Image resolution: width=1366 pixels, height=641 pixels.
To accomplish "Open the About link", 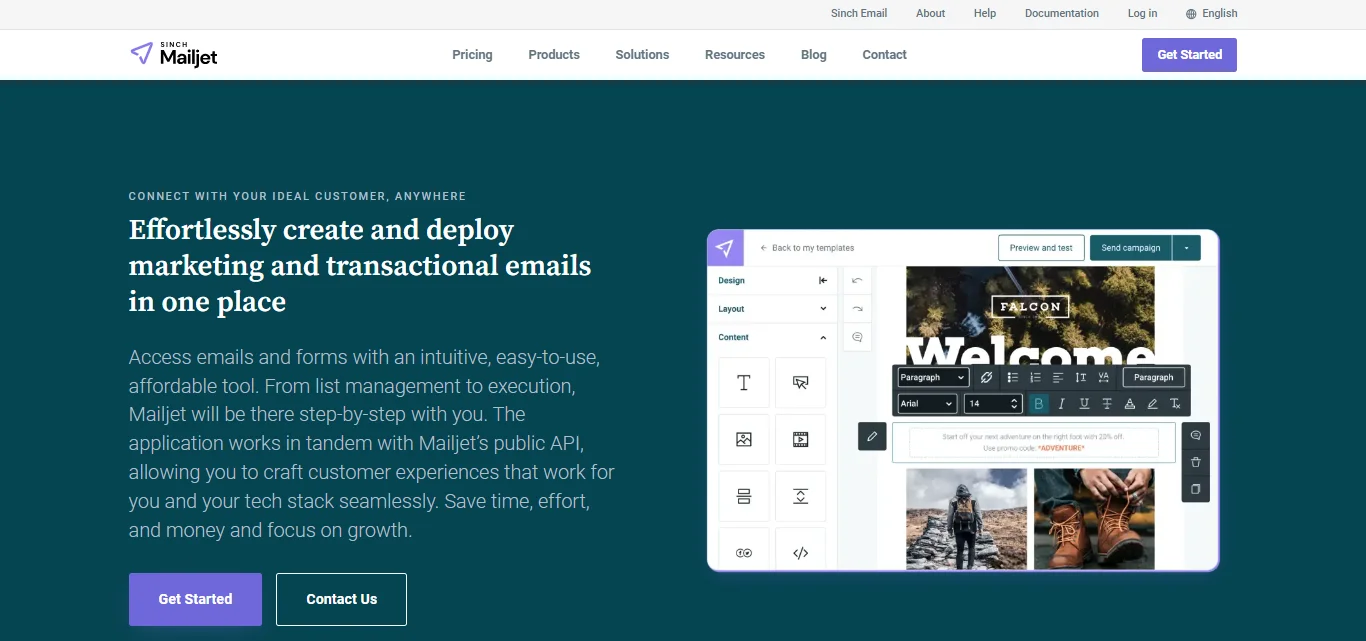I will 931,14.
